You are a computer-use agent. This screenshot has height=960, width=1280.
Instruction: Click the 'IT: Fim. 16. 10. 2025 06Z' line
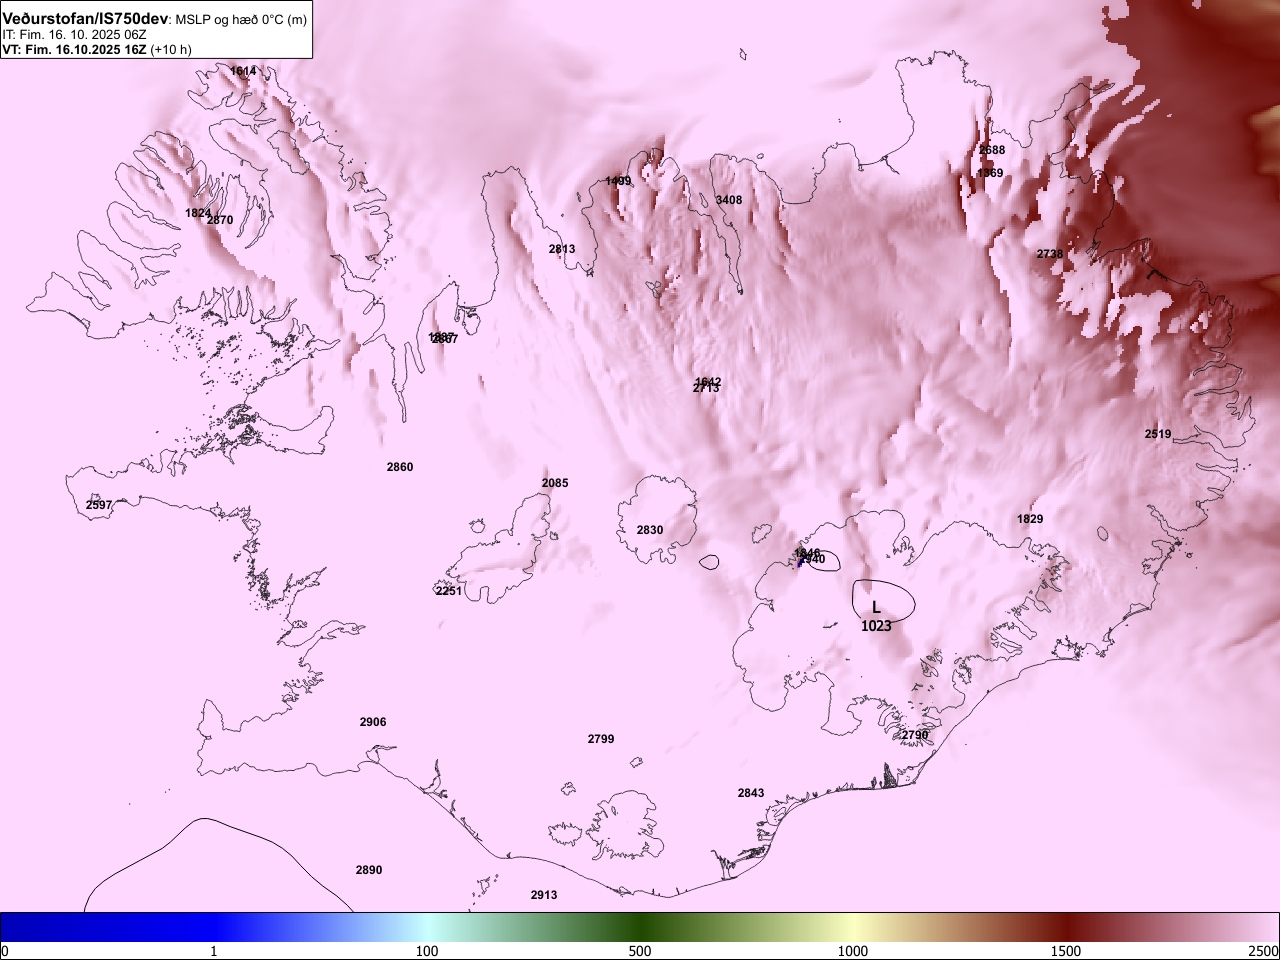(x=74, y=34)
